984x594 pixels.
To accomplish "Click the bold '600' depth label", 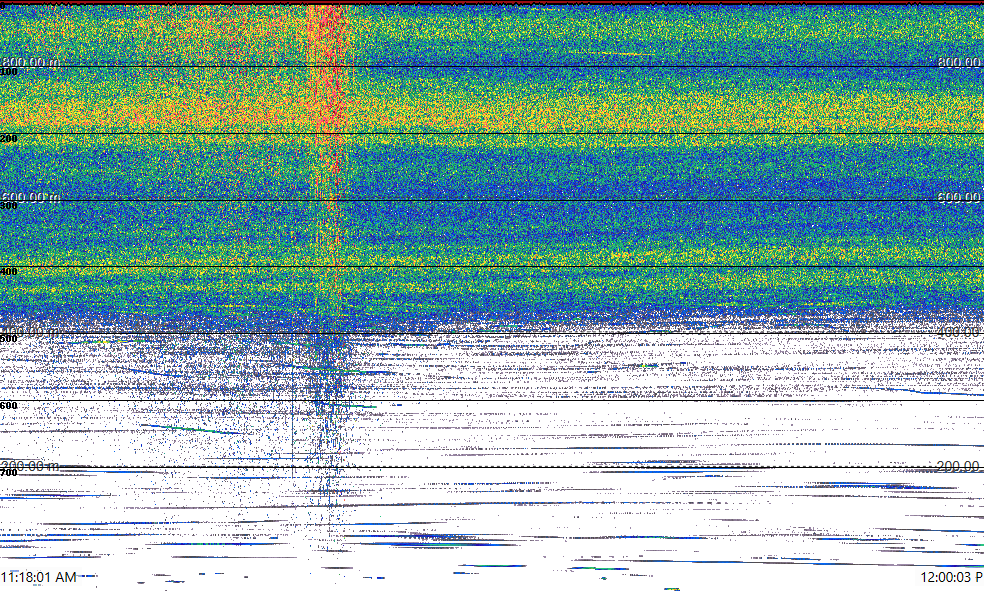I will [9, 406].
